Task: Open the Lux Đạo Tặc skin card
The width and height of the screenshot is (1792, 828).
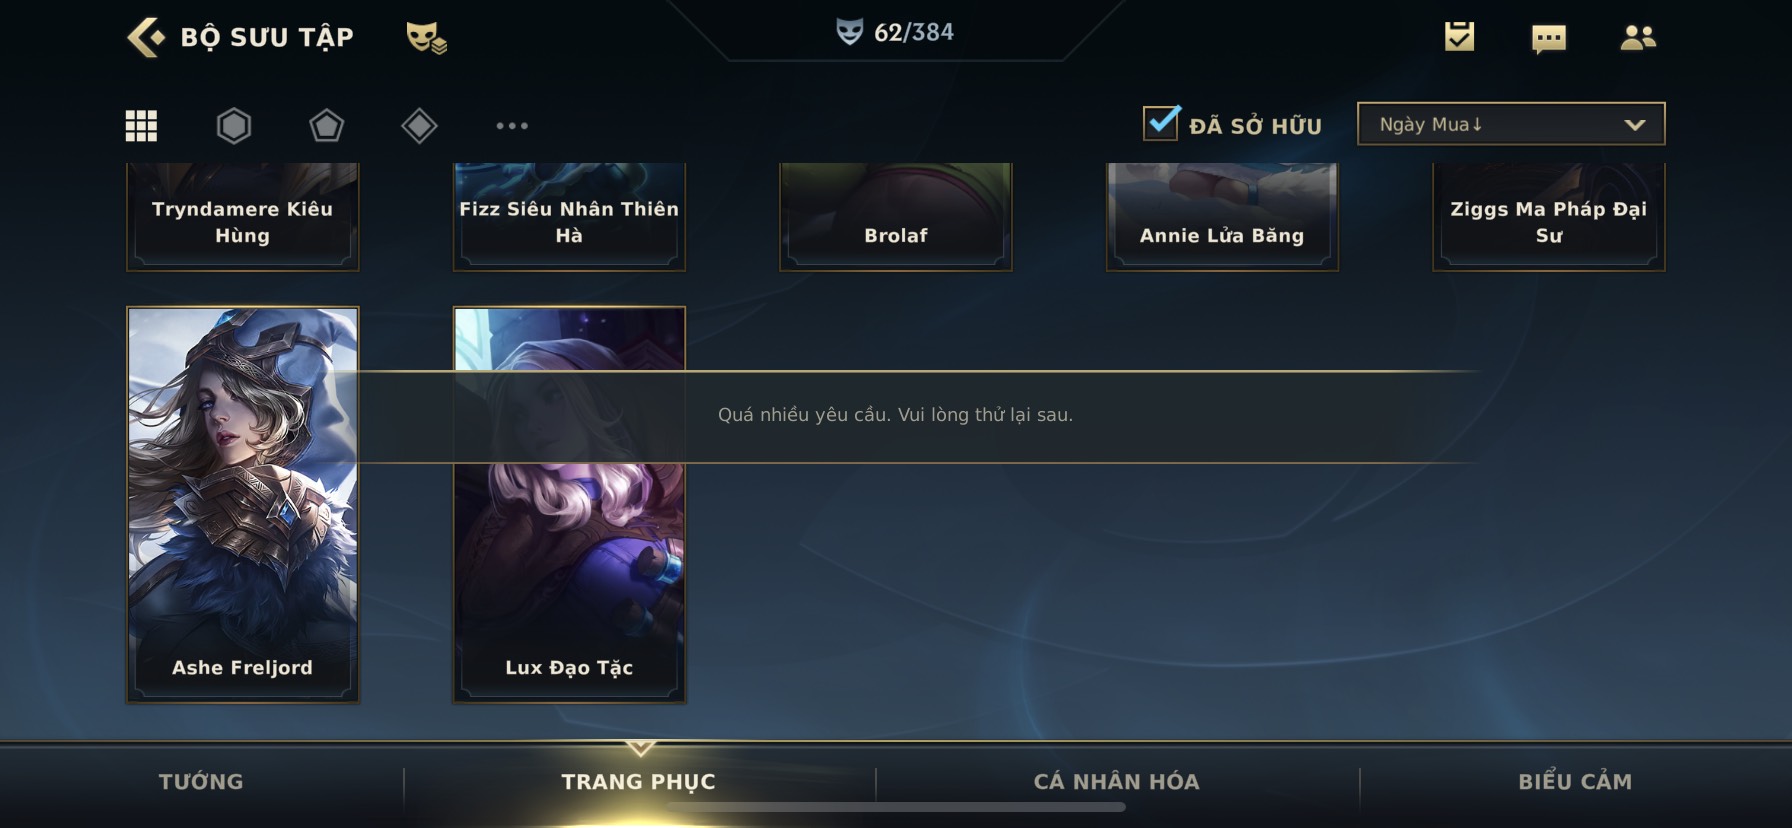Action: click(x=569, y=505)
